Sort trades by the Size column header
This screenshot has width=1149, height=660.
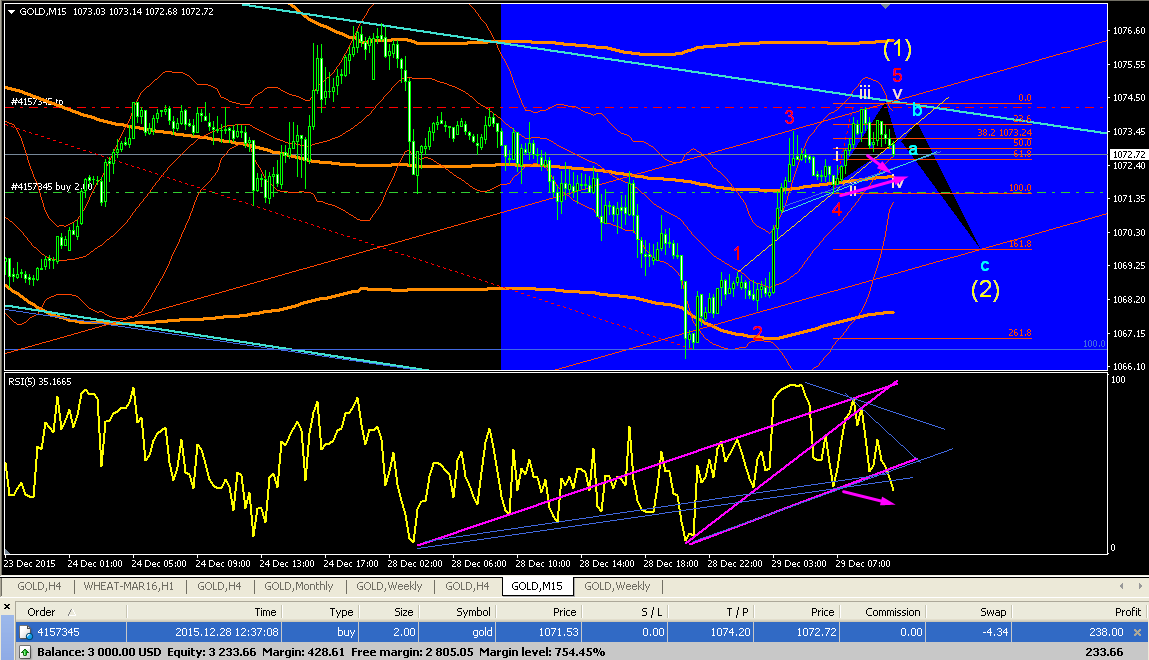pyautogui.click(x=404, y=612)
